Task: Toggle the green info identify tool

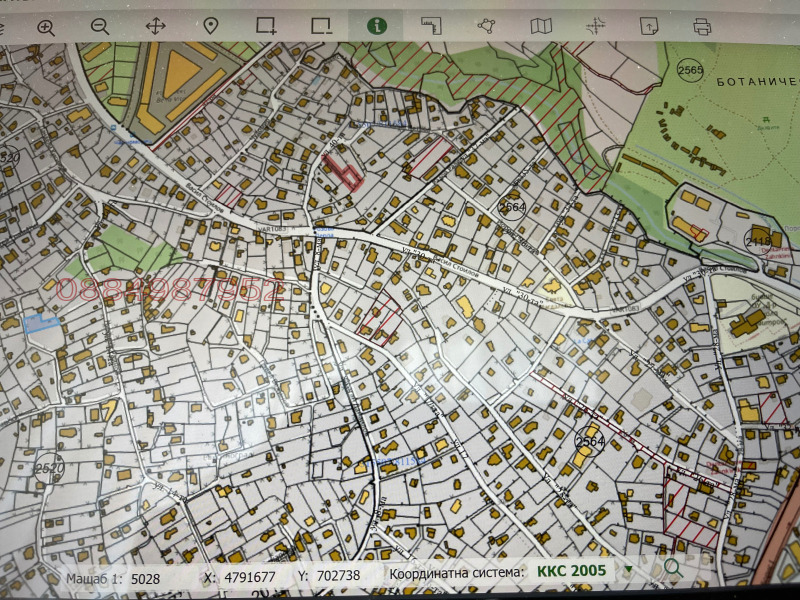Action: tap(377, 26)
